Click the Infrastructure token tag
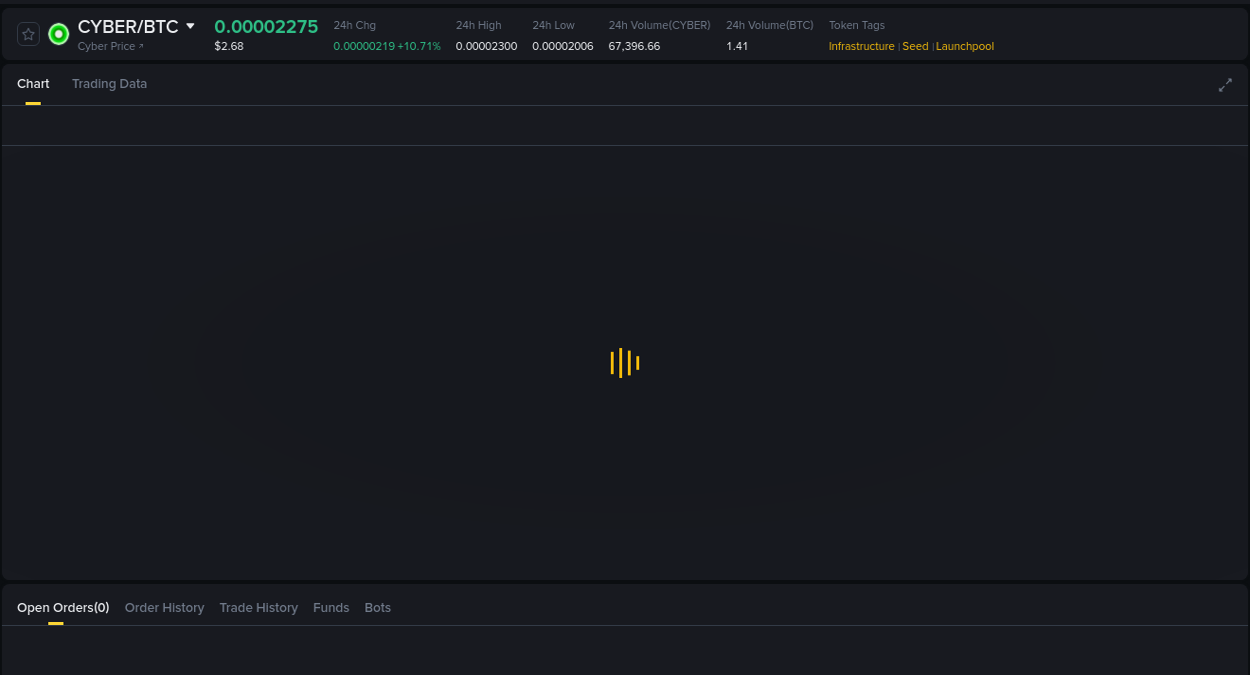The height and width of the screenshot is (675, 1250). click(861, 46)
